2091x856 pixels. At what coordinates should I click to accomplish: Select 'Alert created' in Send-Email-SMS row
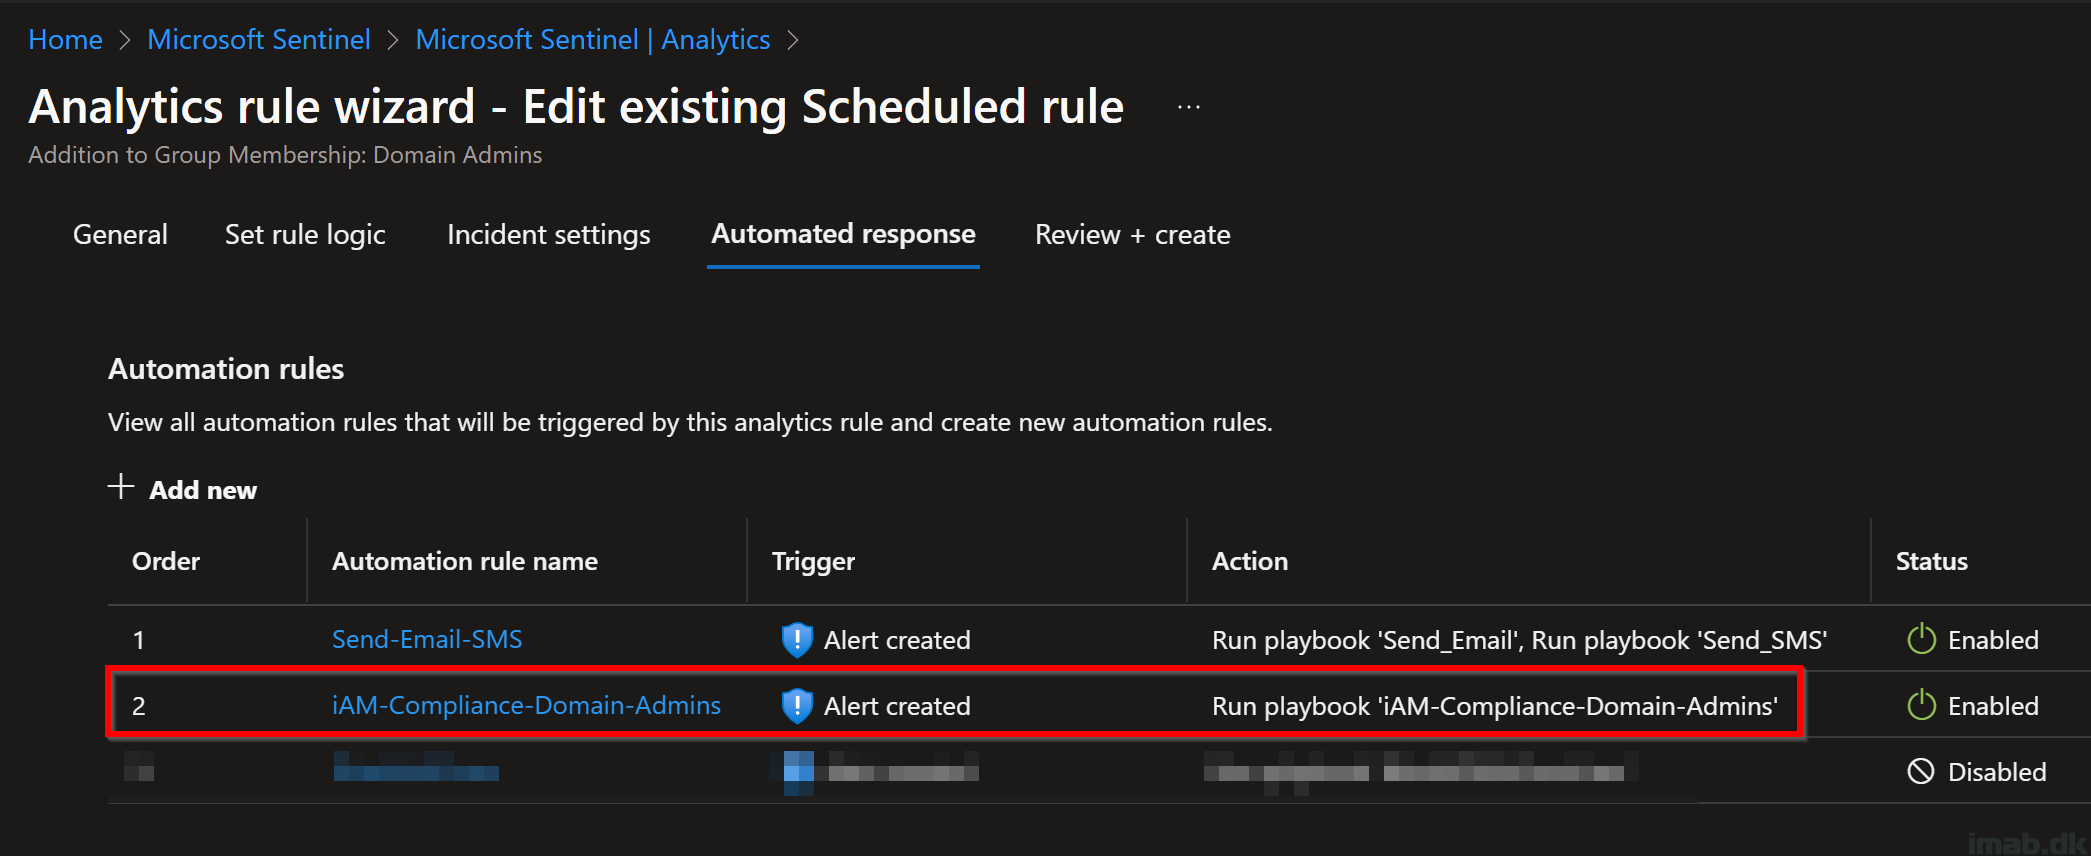[897, 640]
